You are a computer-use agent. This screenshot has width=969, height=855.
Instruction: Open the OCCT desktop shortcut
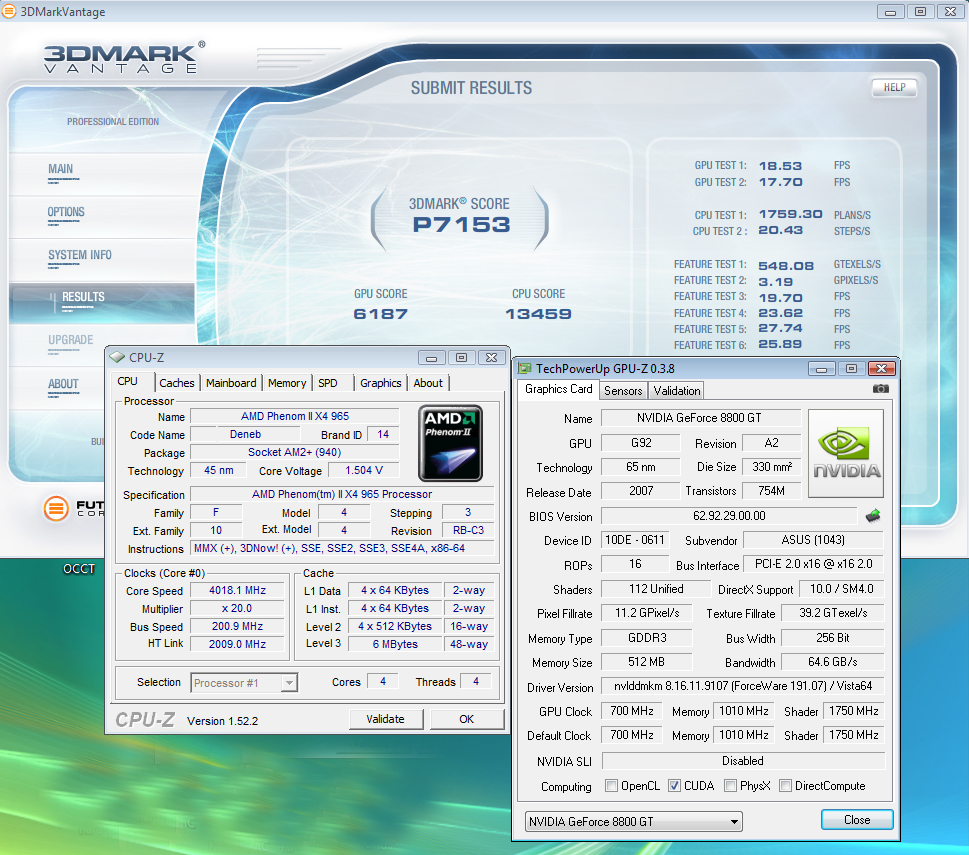[79, 568]
